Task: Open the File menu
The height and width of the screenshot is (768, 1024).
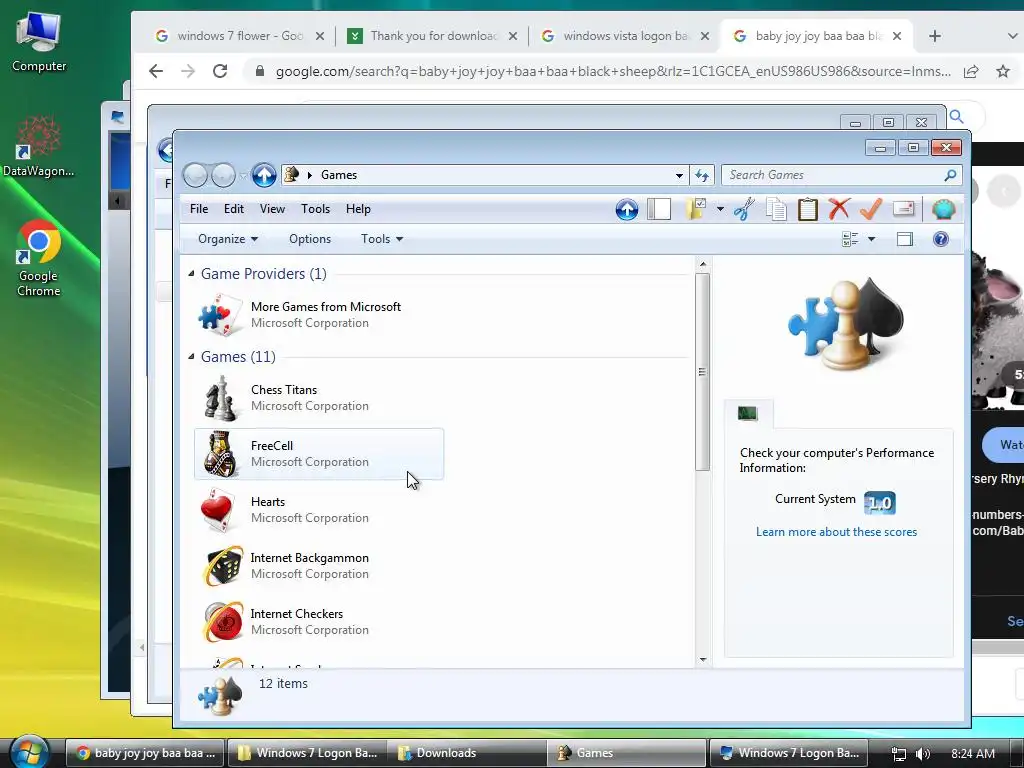Action: (x=199, y=209)
